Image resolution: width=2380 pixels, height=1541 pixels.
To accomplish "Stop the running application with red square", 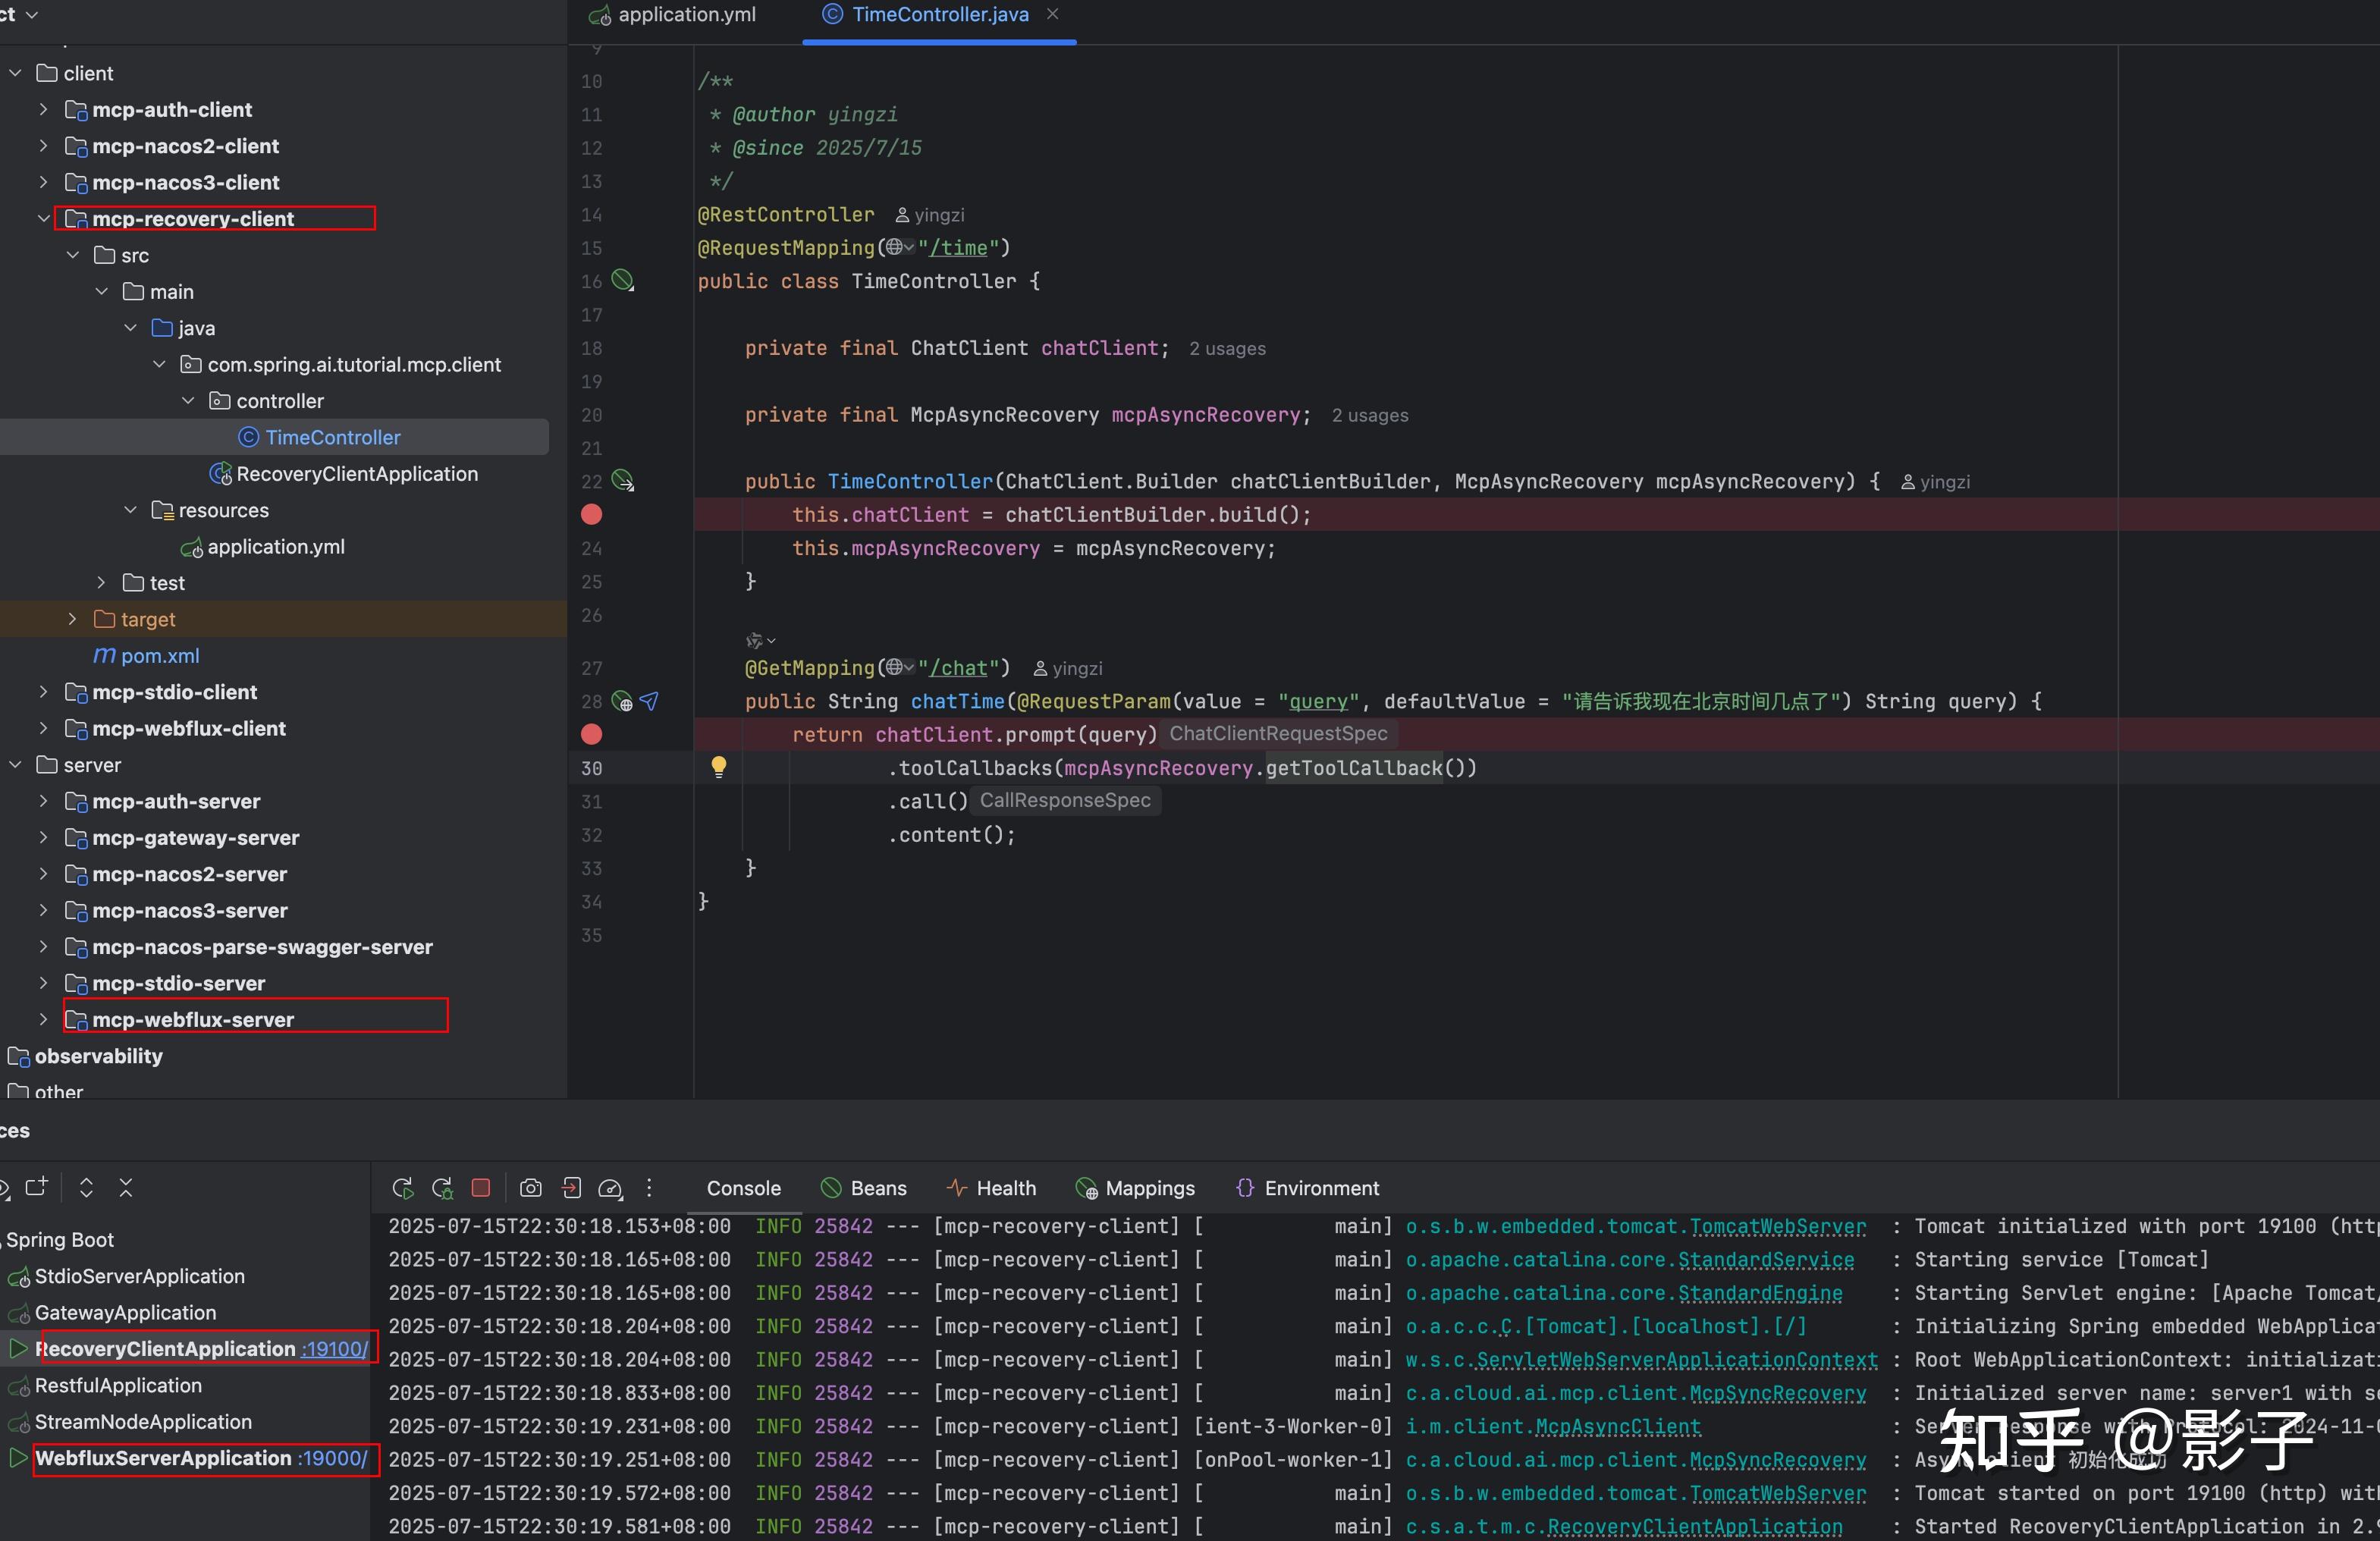I will pyautogui.click(x=481, y=1188).
